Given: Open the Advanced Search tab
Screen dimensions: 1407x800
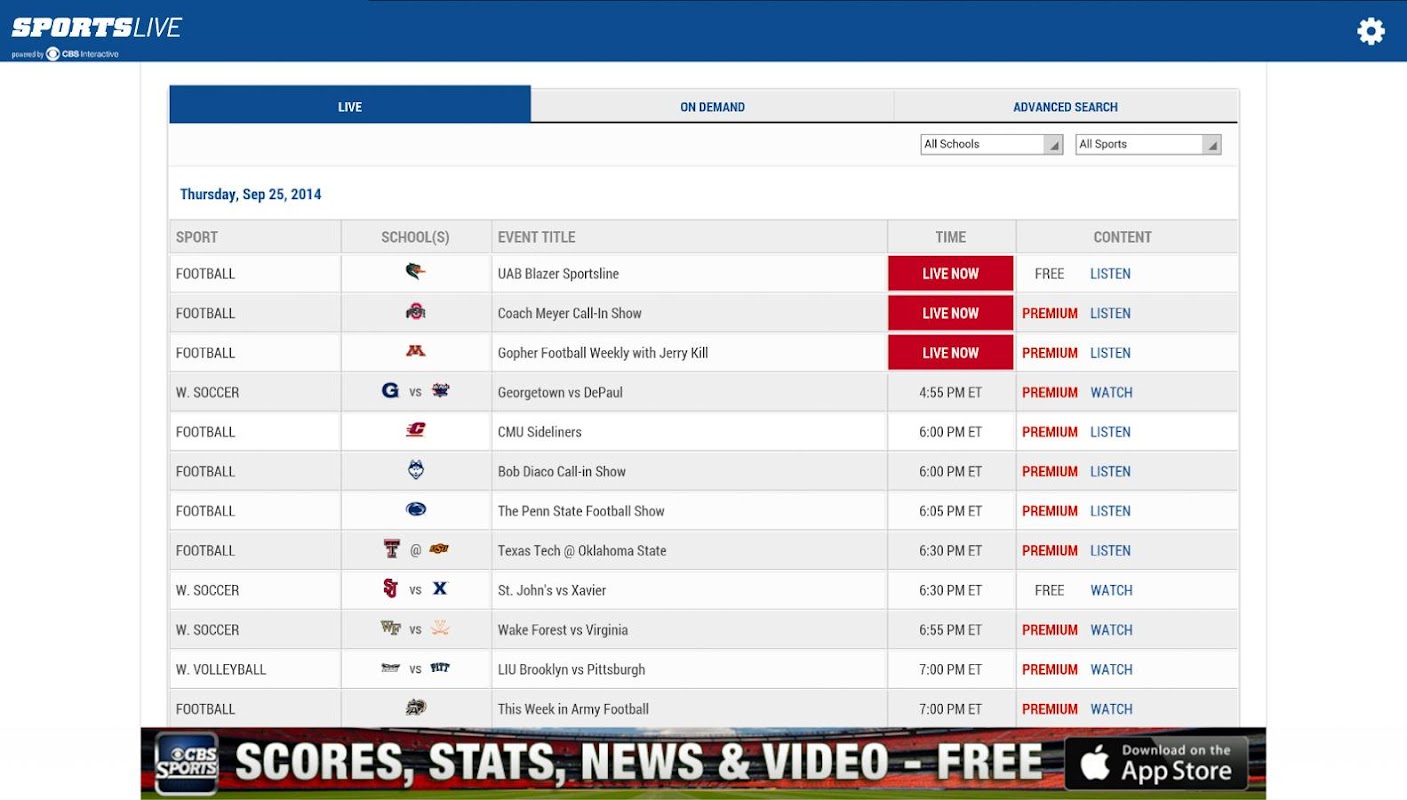Looking at the screenshot, I should coord(1065,106).
